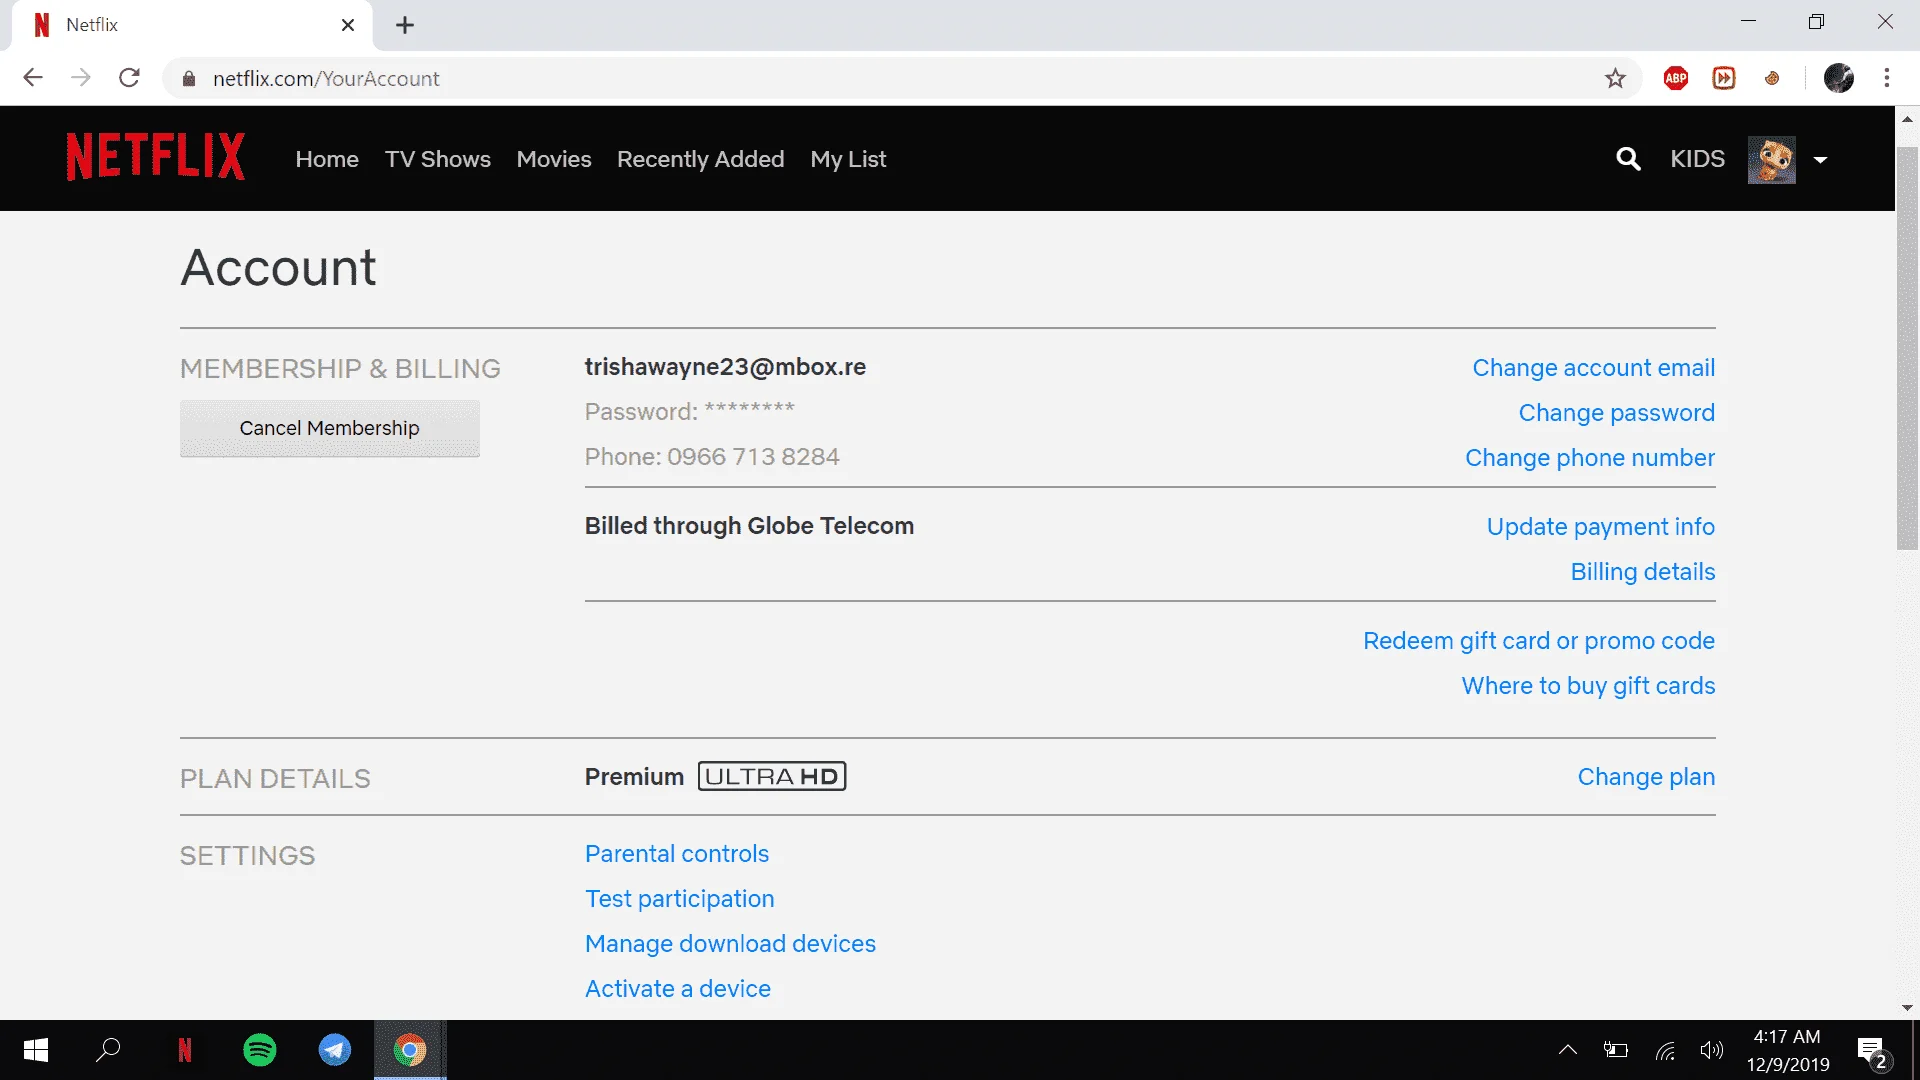Screen dimensions: 1920x1080
Task: Click the address bar URL field
Action: coord(900,79)
